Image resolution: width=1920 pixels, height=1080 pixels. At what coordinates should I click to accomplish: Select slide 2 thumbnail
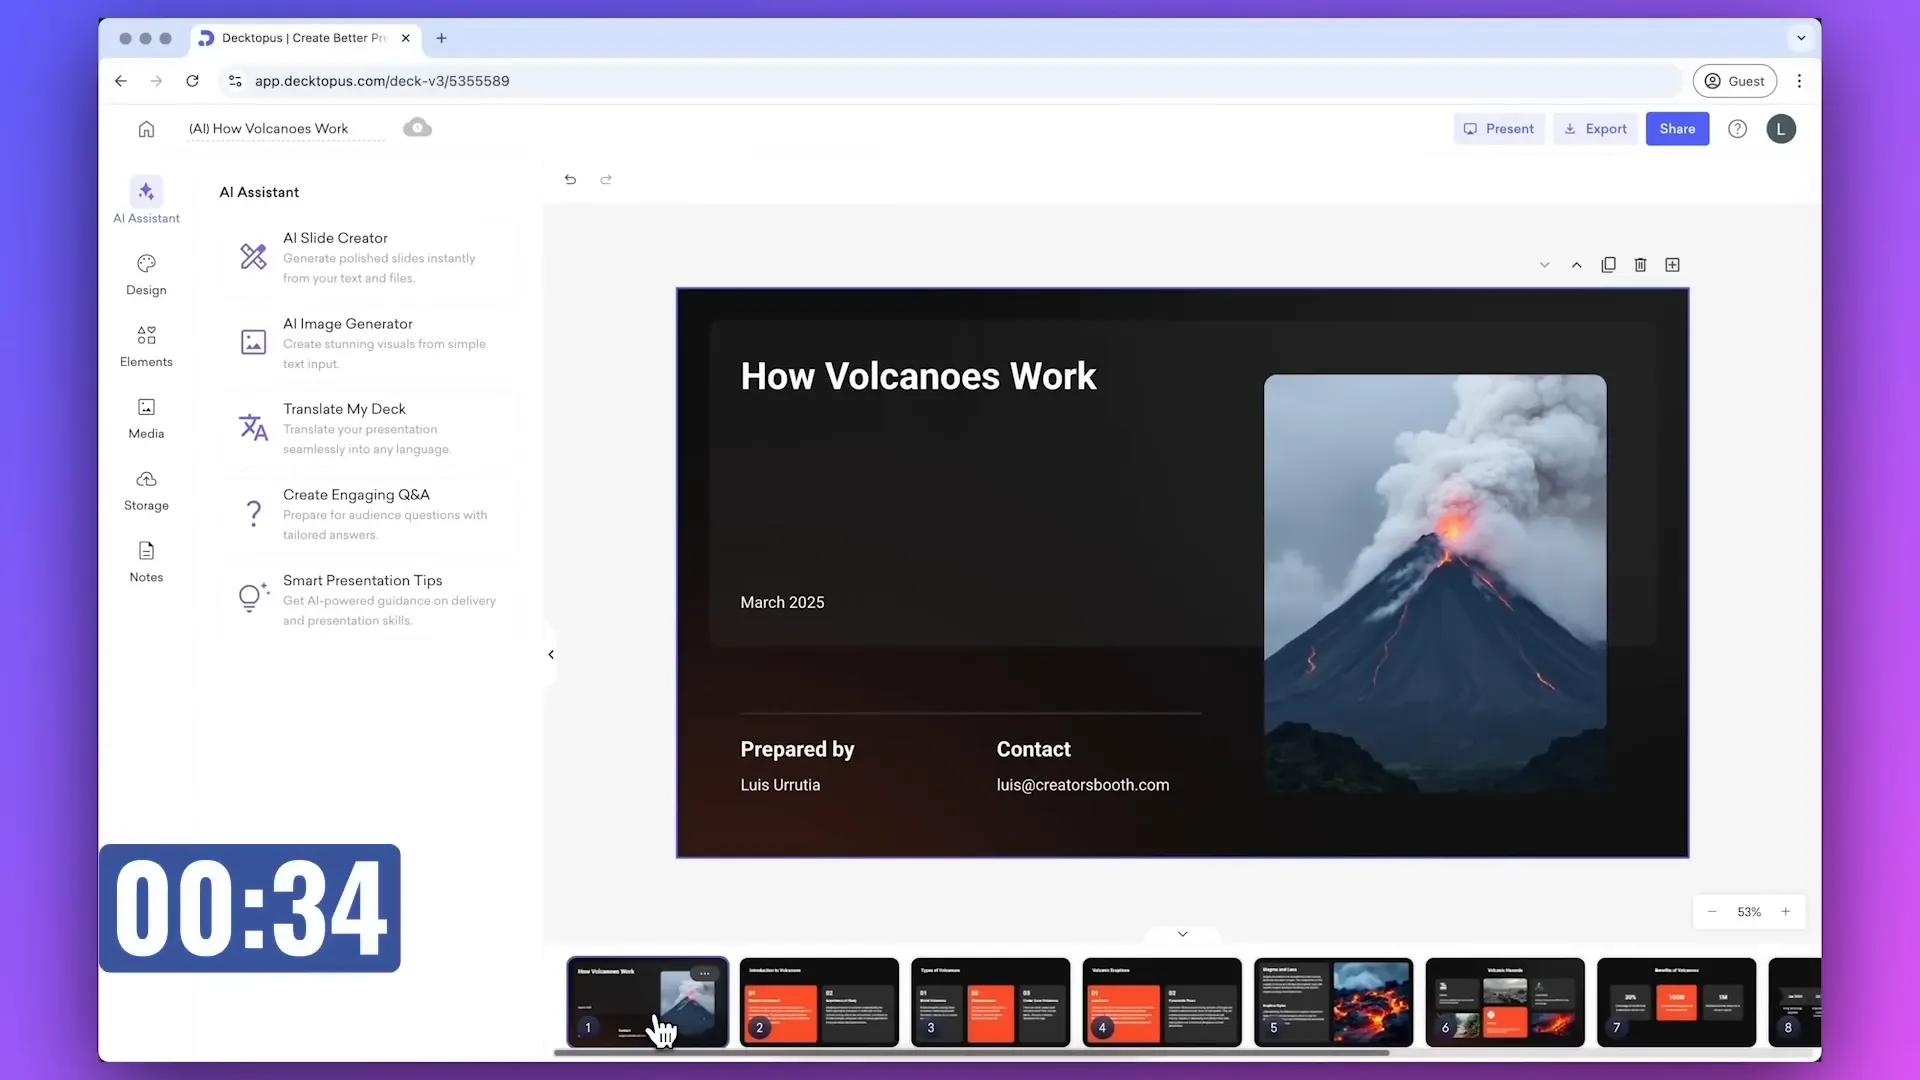click(819, 1003)
